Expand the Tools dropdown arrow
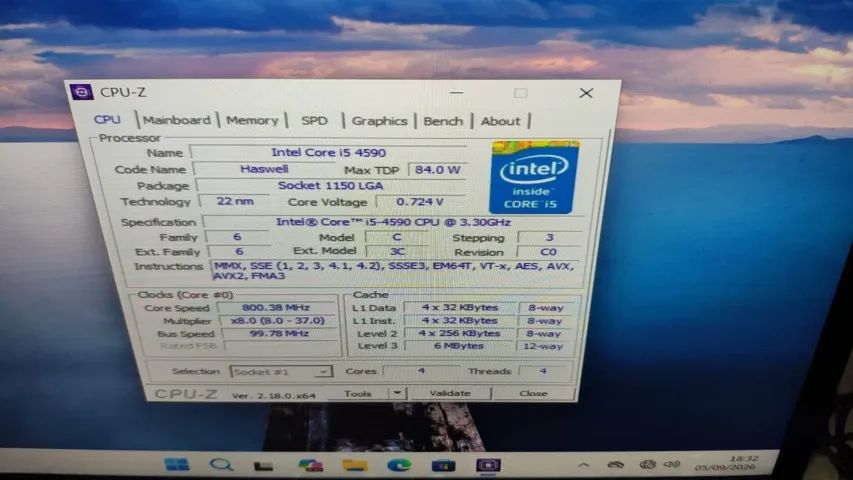Image resolution: width=853 pixels, height=480 pixels. coord(397,393)
